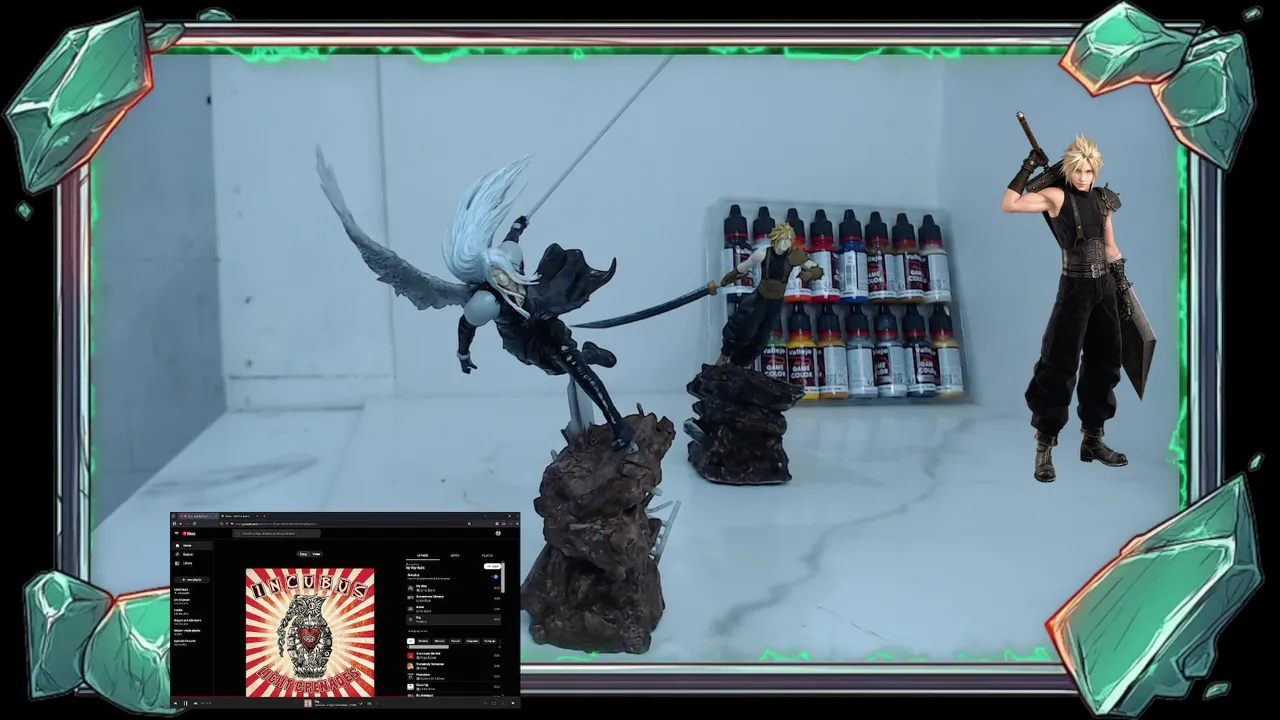Switch to the second browser tab

238,516
